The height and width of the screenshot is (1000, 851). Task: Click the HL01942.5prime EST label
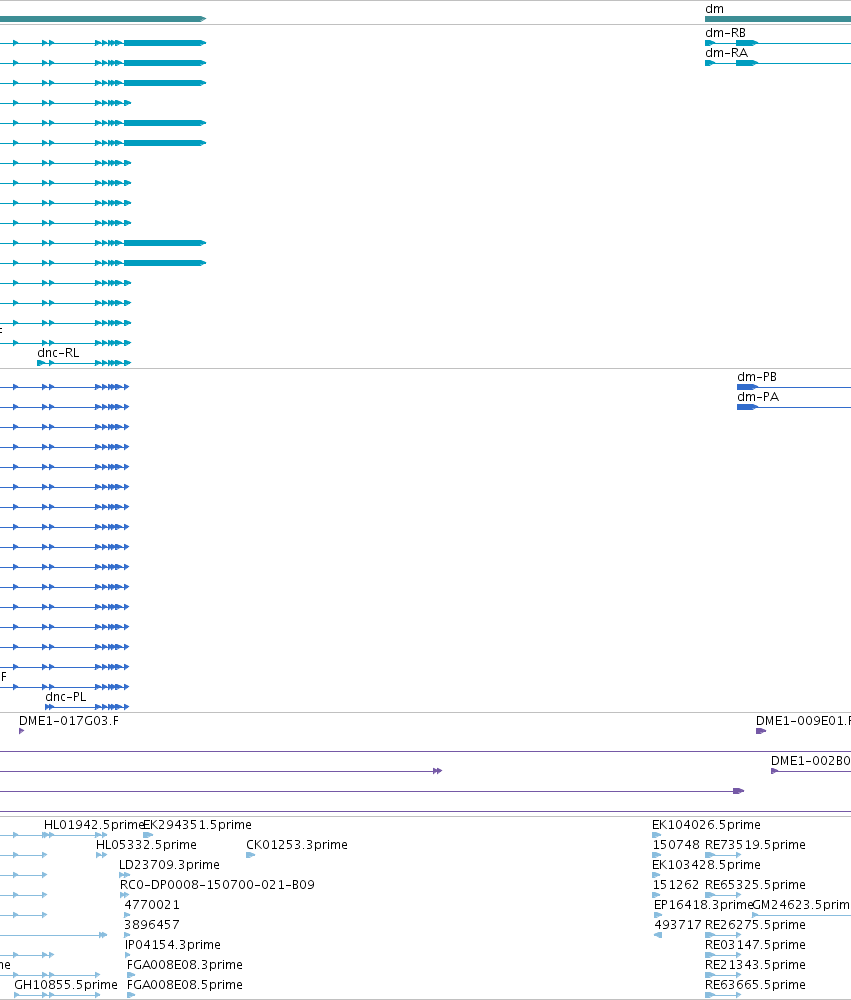[x=94, y=825]
